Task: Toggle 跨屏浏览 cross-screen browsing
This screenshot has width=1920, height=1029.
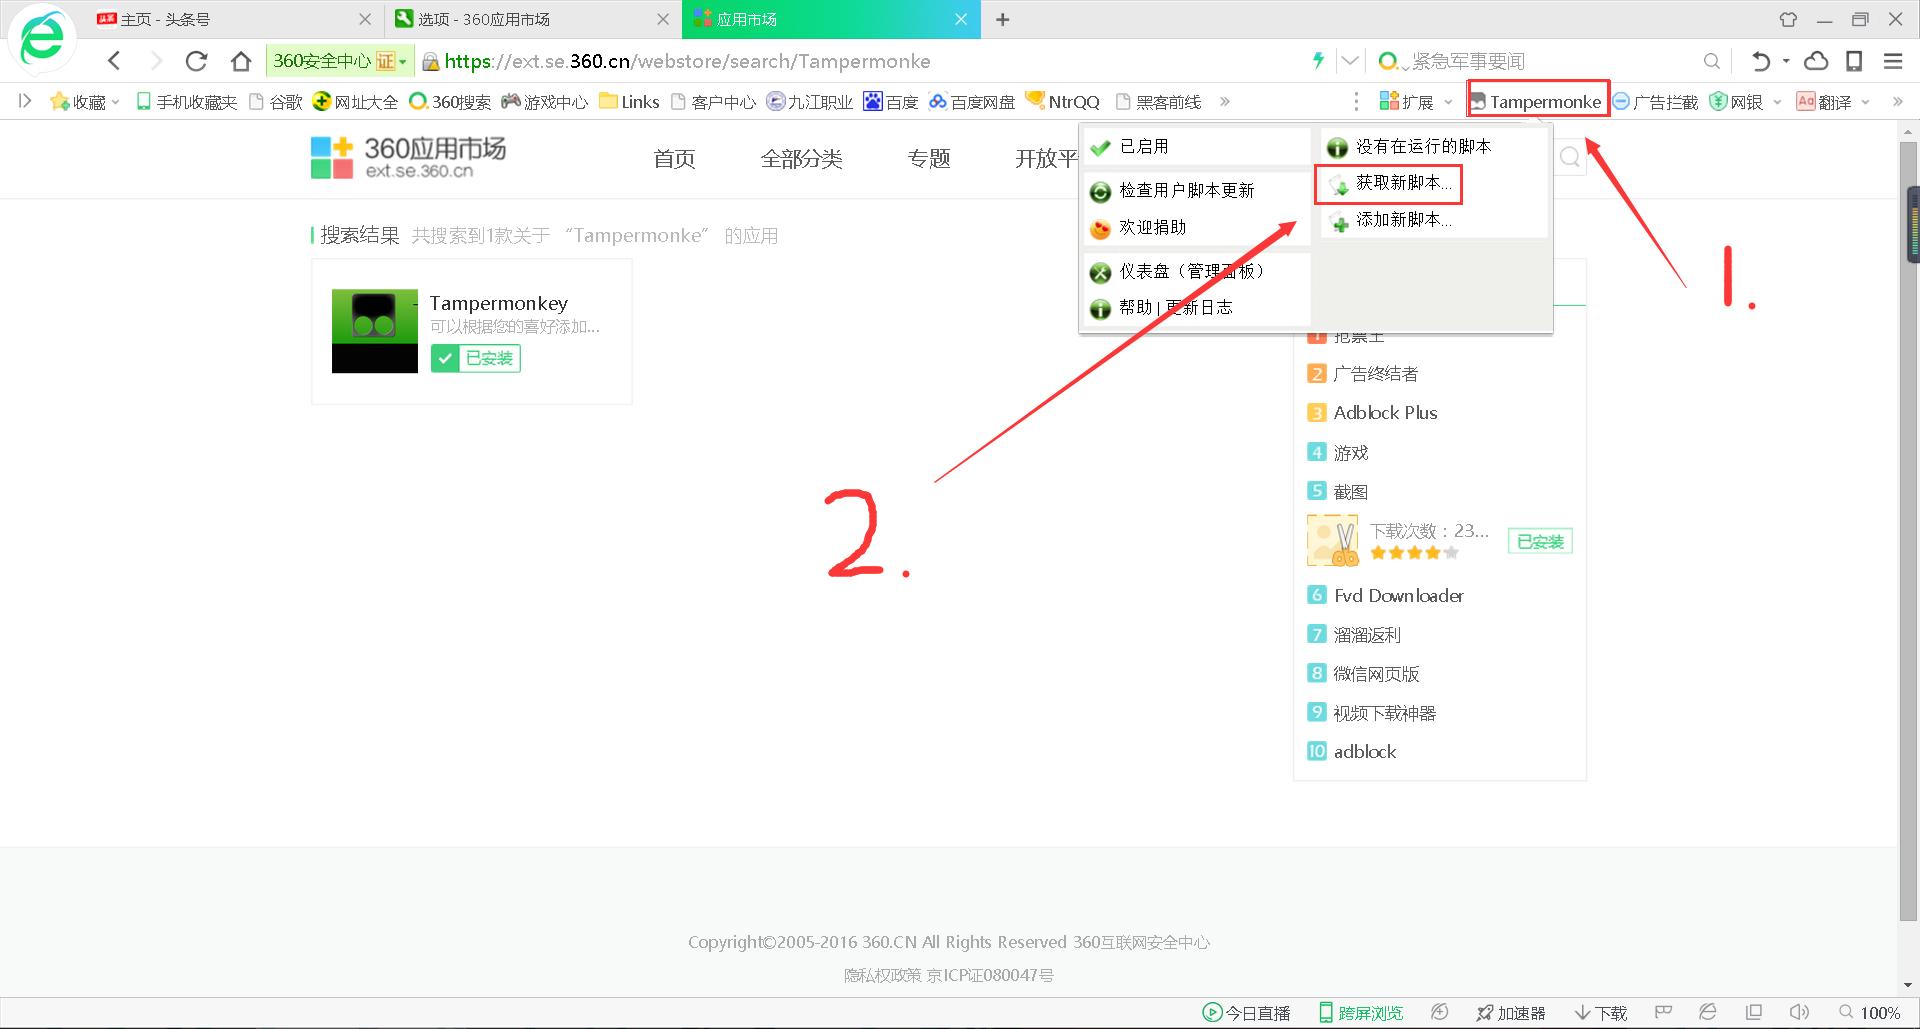Action: click(1360, 1012)
